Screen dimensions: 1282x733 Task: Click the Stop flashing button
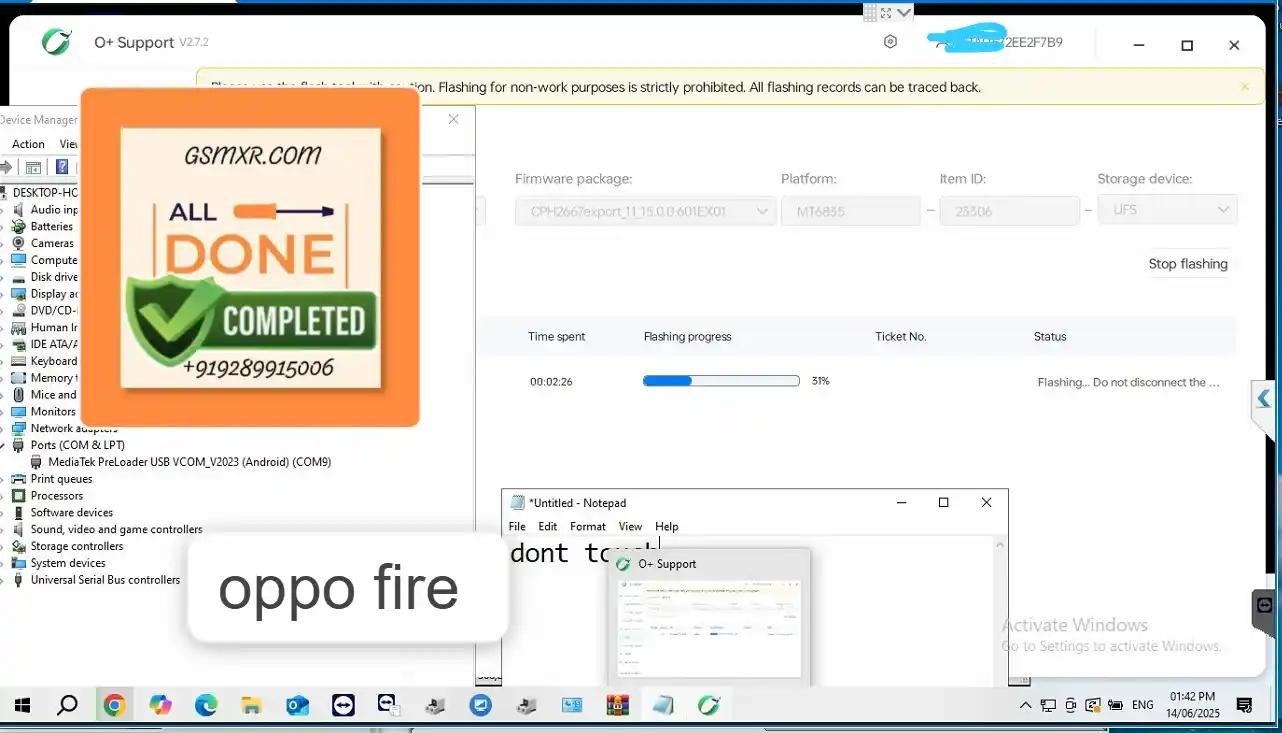click(x=1188, y=264)
